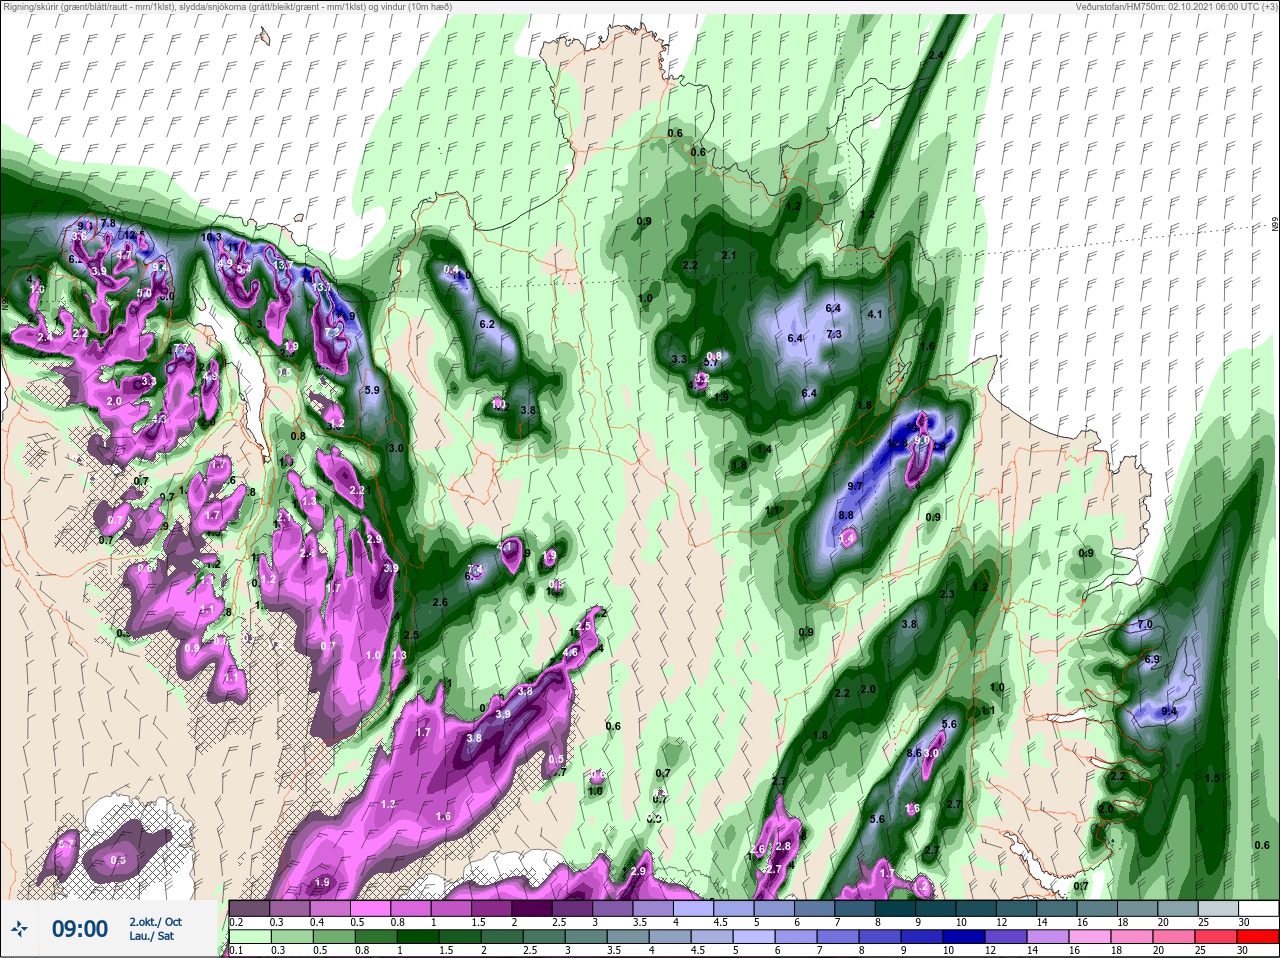Click the 09:00 forecast time
This screenshot has height=958, width=1280.
click(80, 929)
